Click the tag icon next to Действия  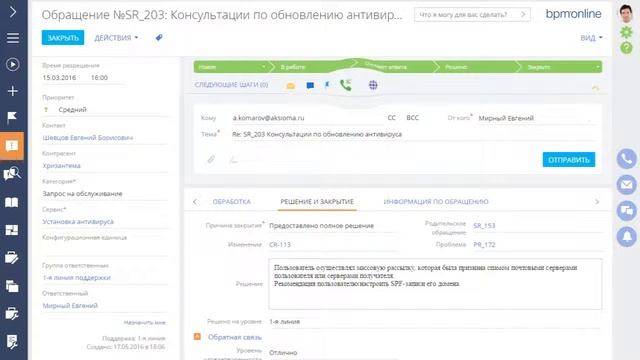click(159, 38)
